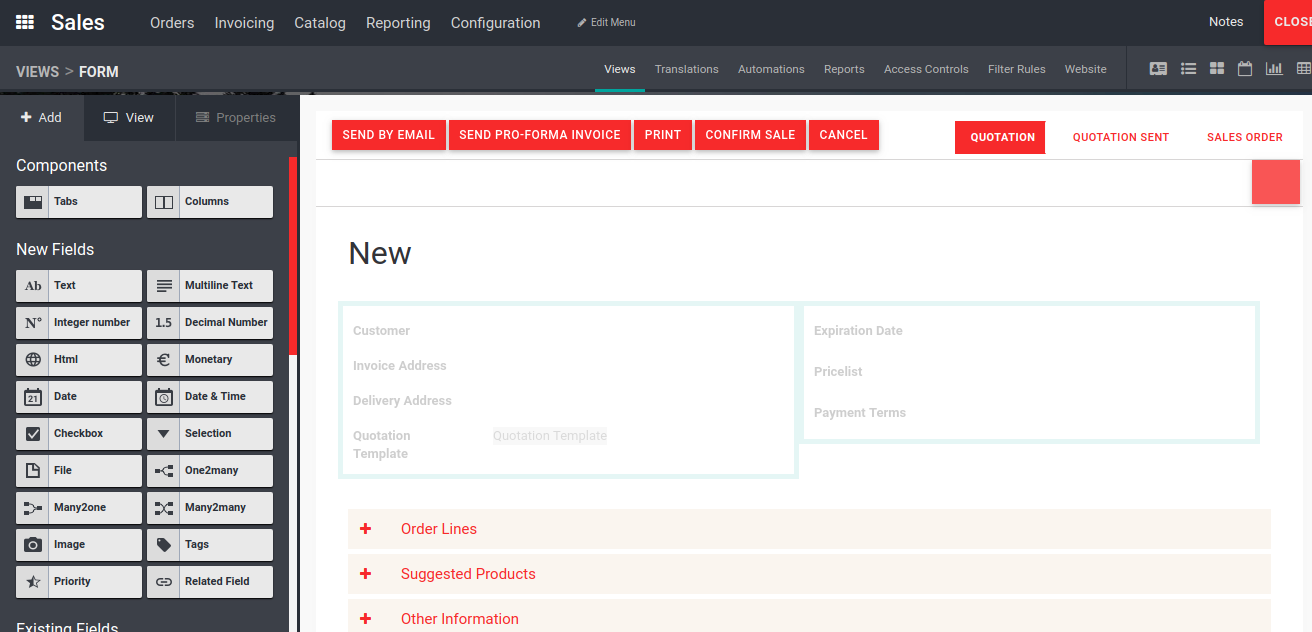Image resolution: width=1312 pixels, height=632 pixels.
Task: Open the Orders menu
Action: 172,23
